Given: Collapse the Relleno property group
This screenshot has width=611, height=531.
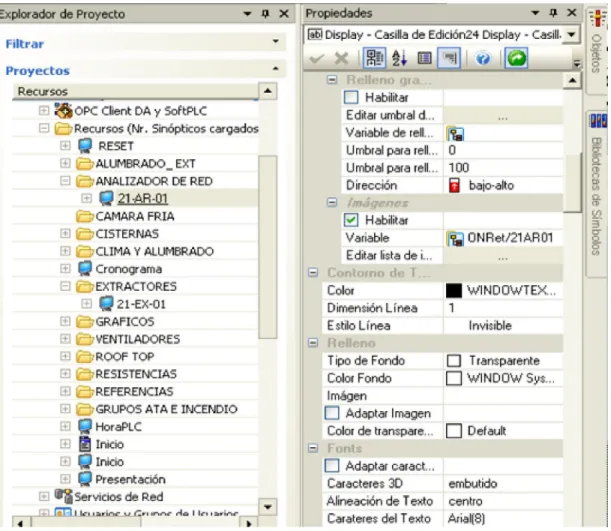Looking at the screenshot, I should (x=313, y=342).
